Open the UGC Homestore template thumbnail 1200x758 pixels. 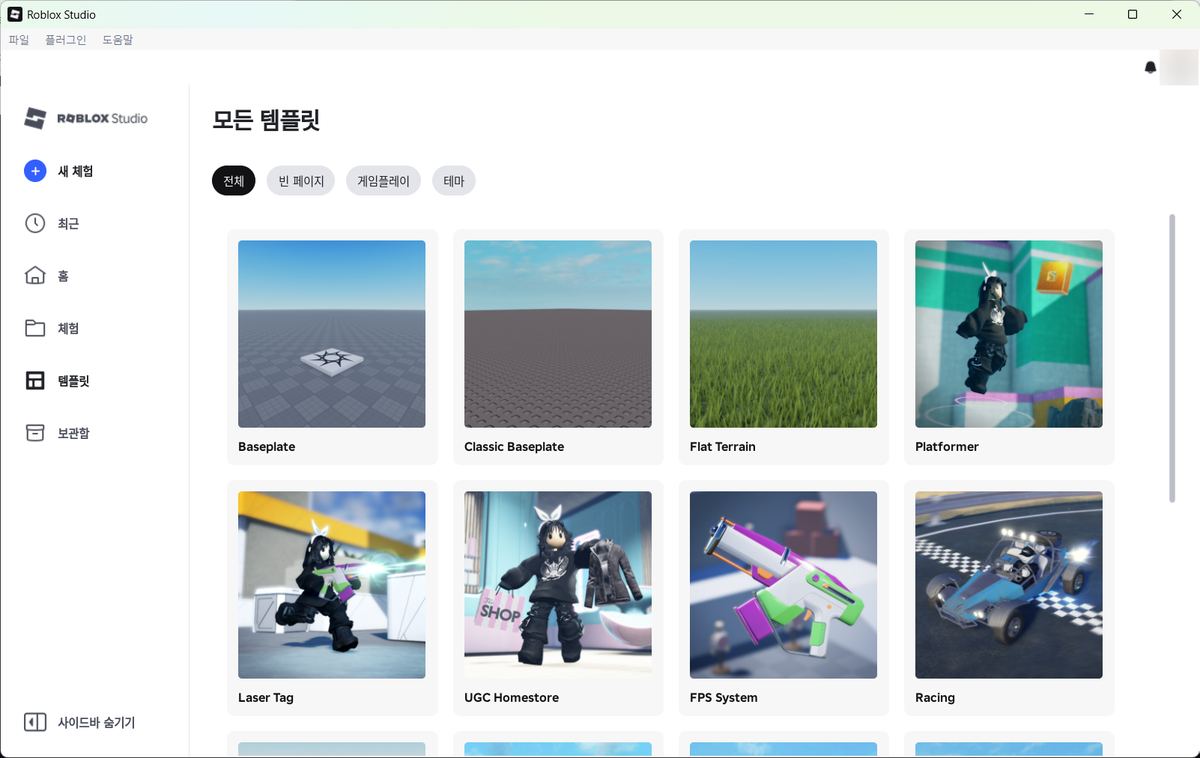click(558, 585)
